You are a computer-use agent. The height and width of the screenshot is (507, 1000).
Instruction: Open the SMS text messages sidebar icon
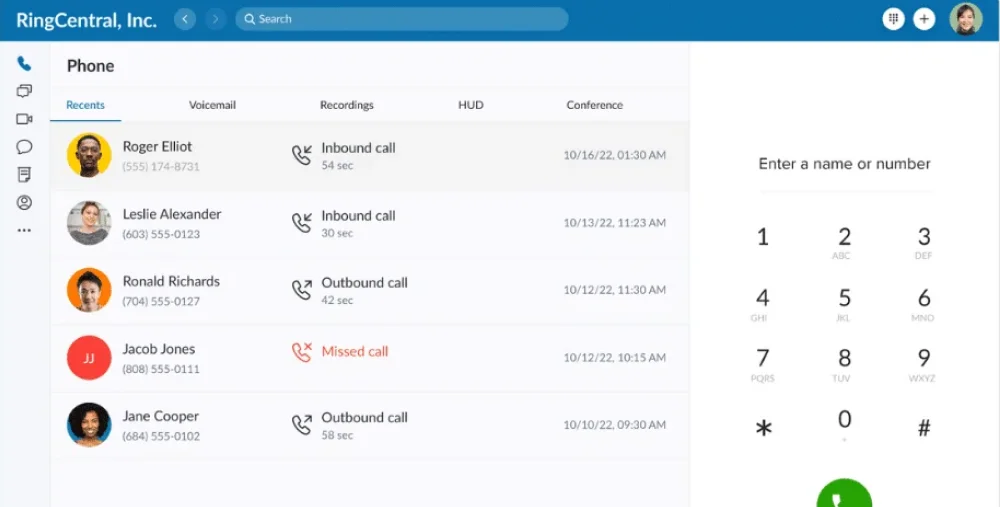tap(24, 91)
